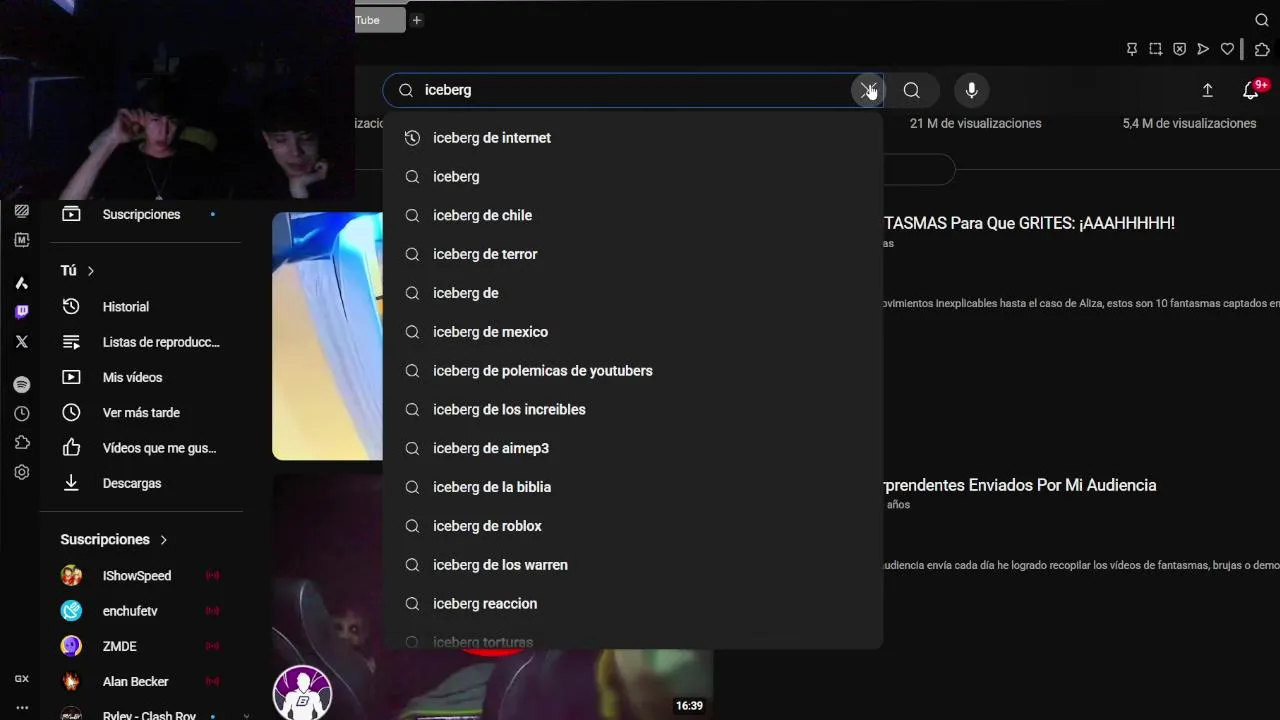The image size is (1280, 720).
Task: Open browser settings gear in the sidebar
Action: coord(22,472)
